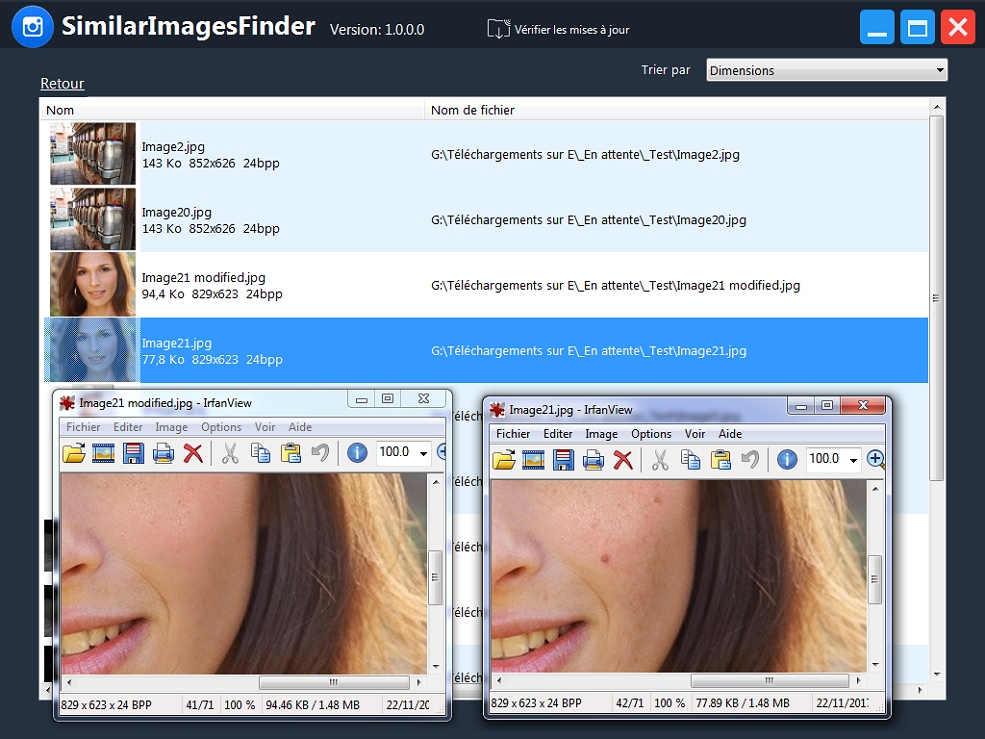
Task: Open Options menu in Image21.jpg window
Action: tap(651, 434)
